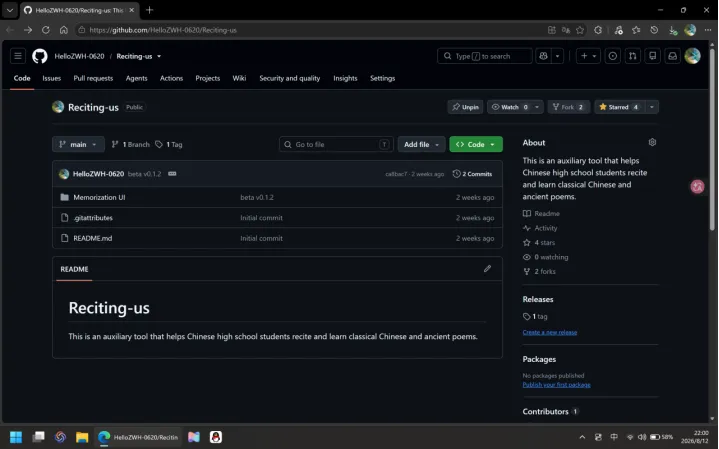
Task: Add this page to favorites star icon
Action: pos(580,30)
